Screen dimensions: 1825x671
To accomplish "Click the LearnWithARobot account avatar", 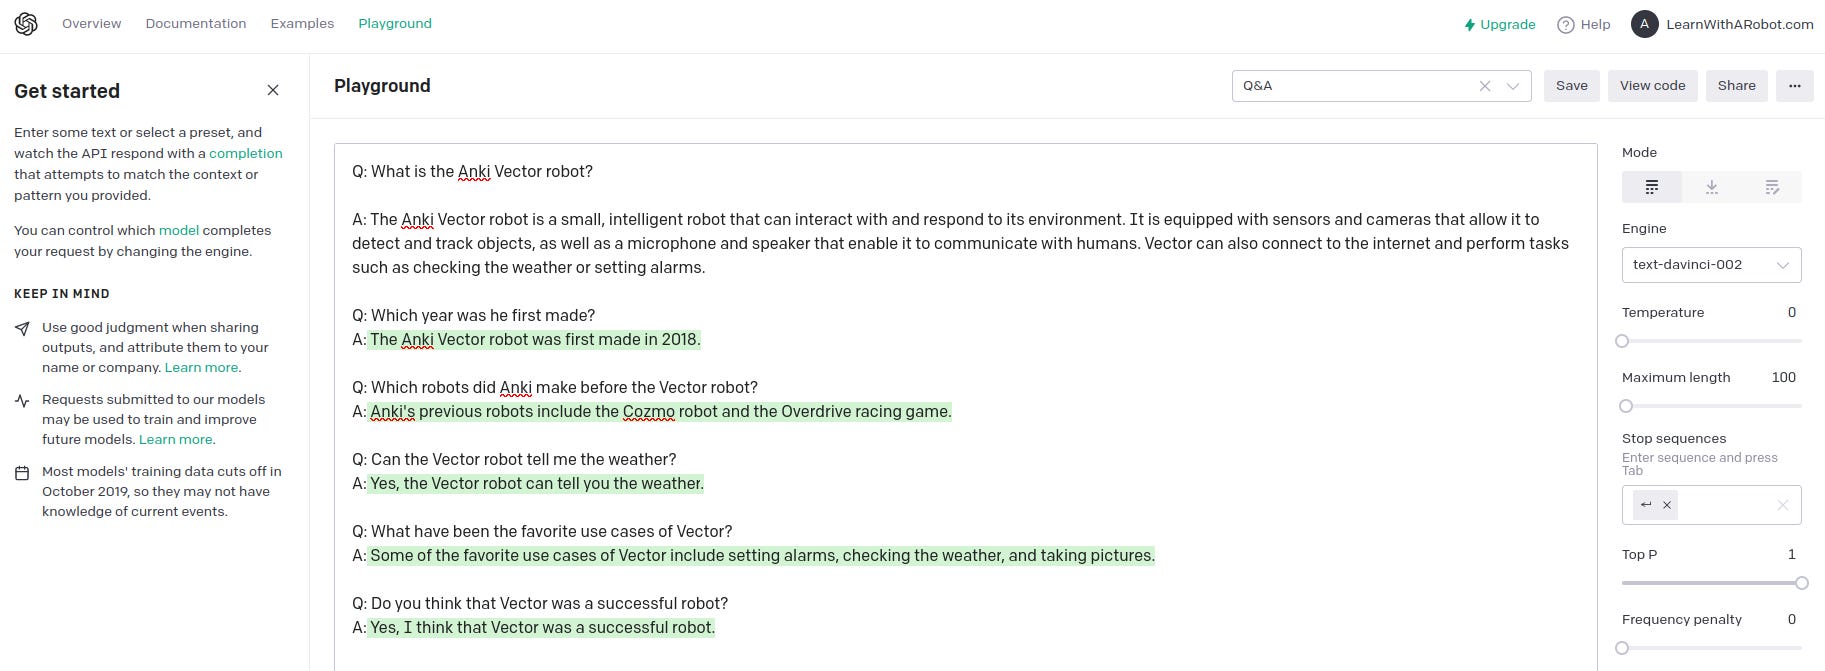I will (1644, 24).
